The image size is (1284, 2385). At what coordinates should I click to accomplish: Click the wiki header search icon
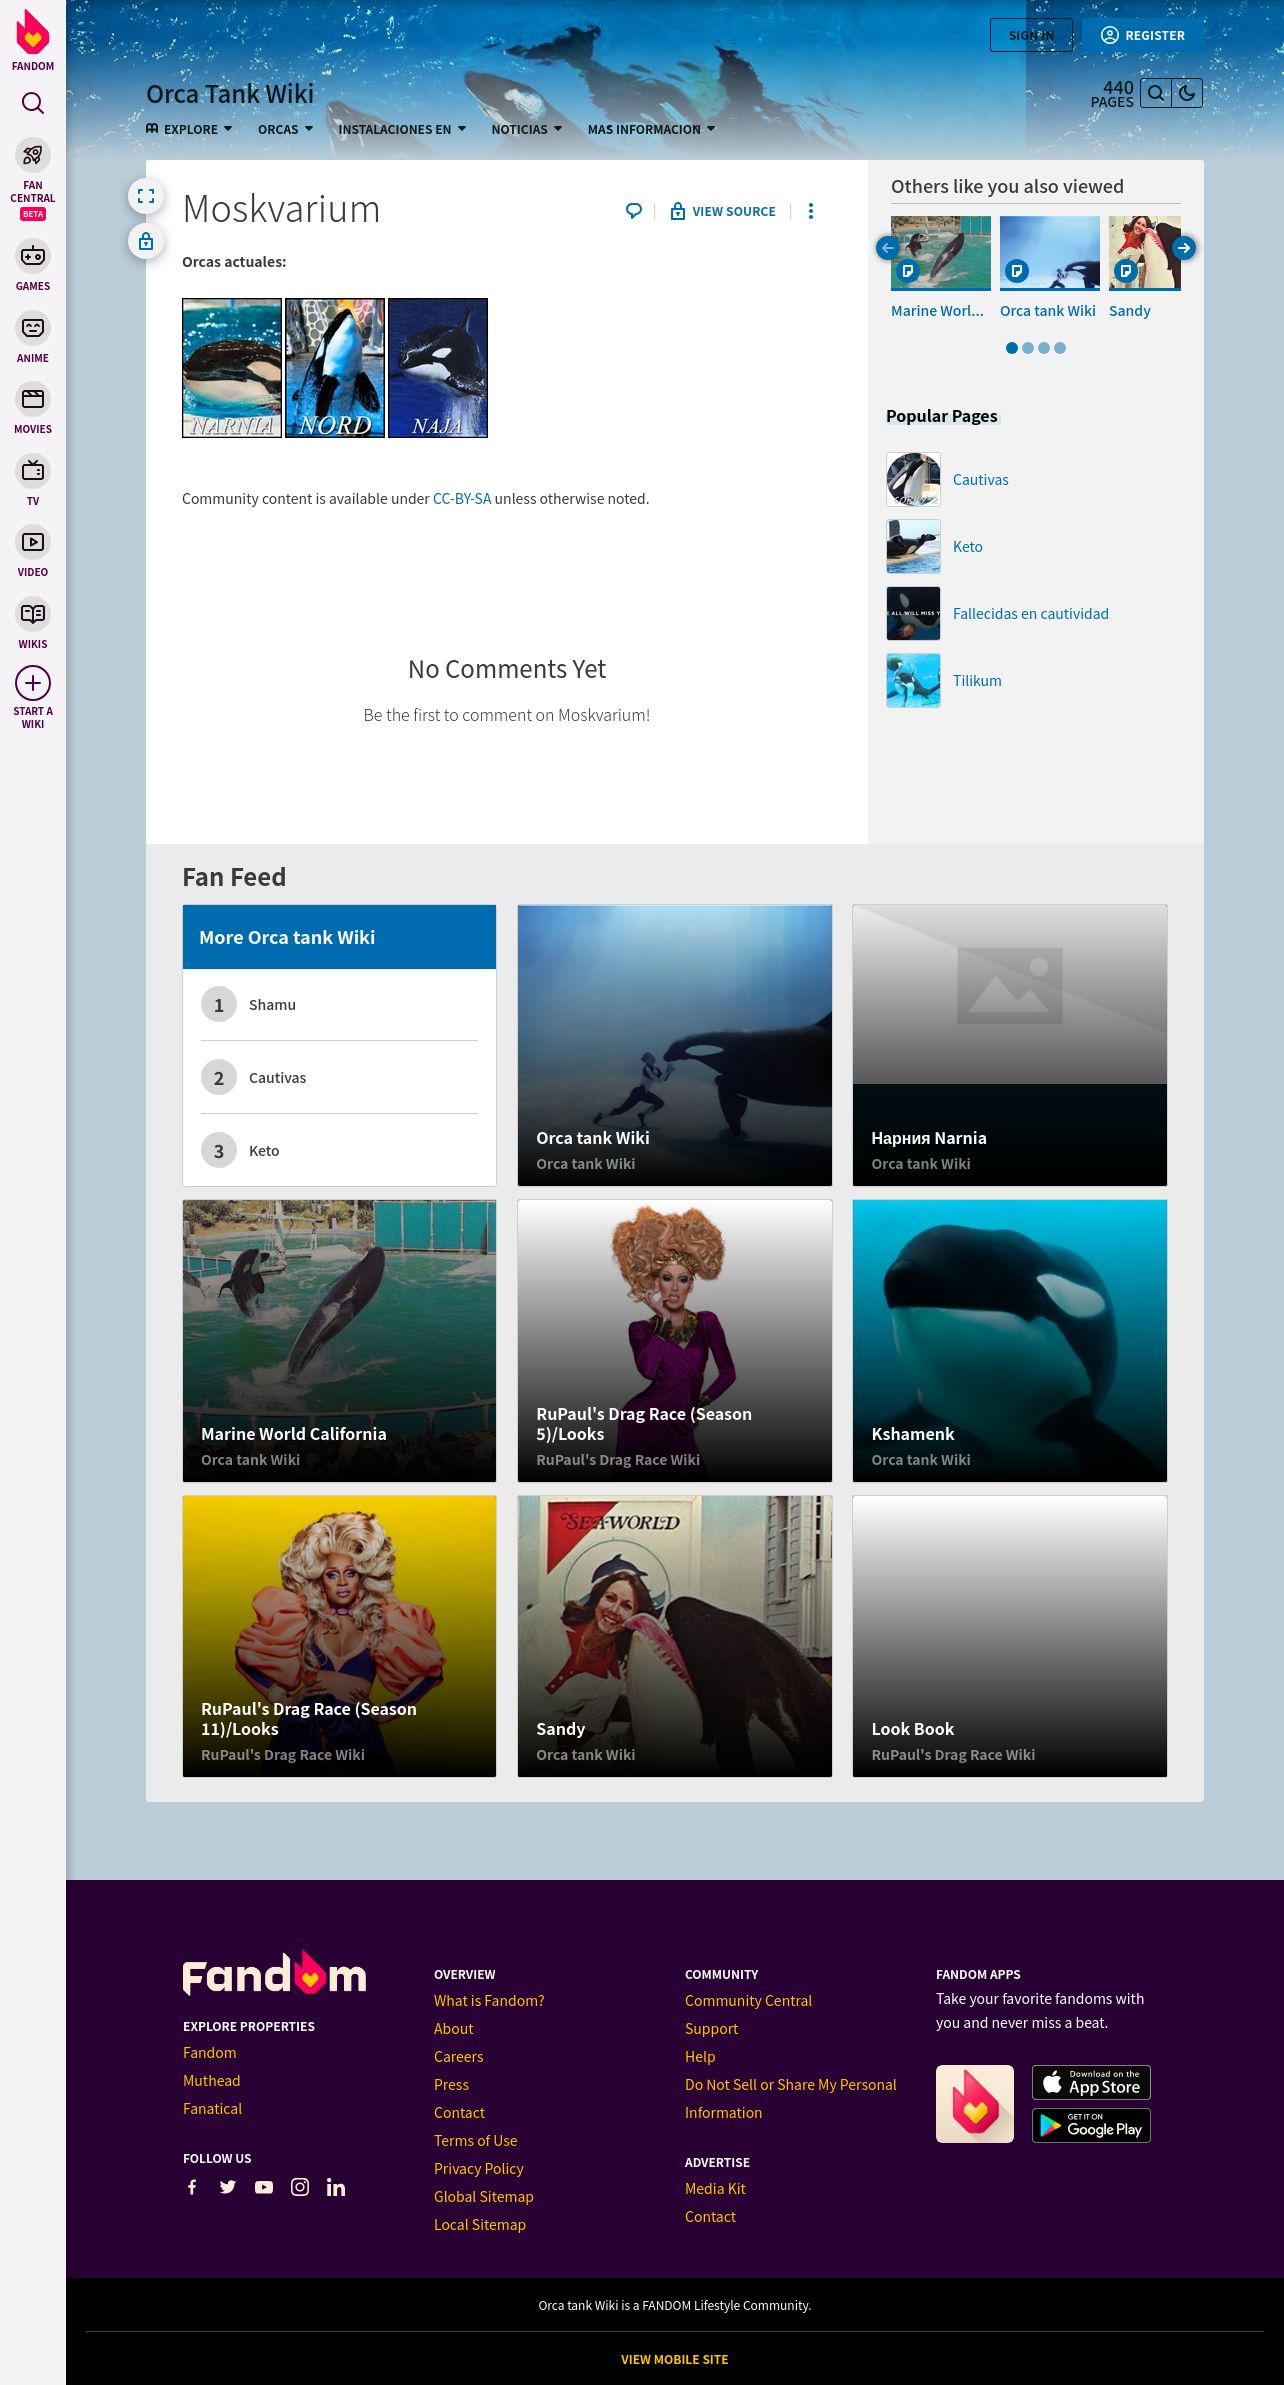click(1156, 93)
